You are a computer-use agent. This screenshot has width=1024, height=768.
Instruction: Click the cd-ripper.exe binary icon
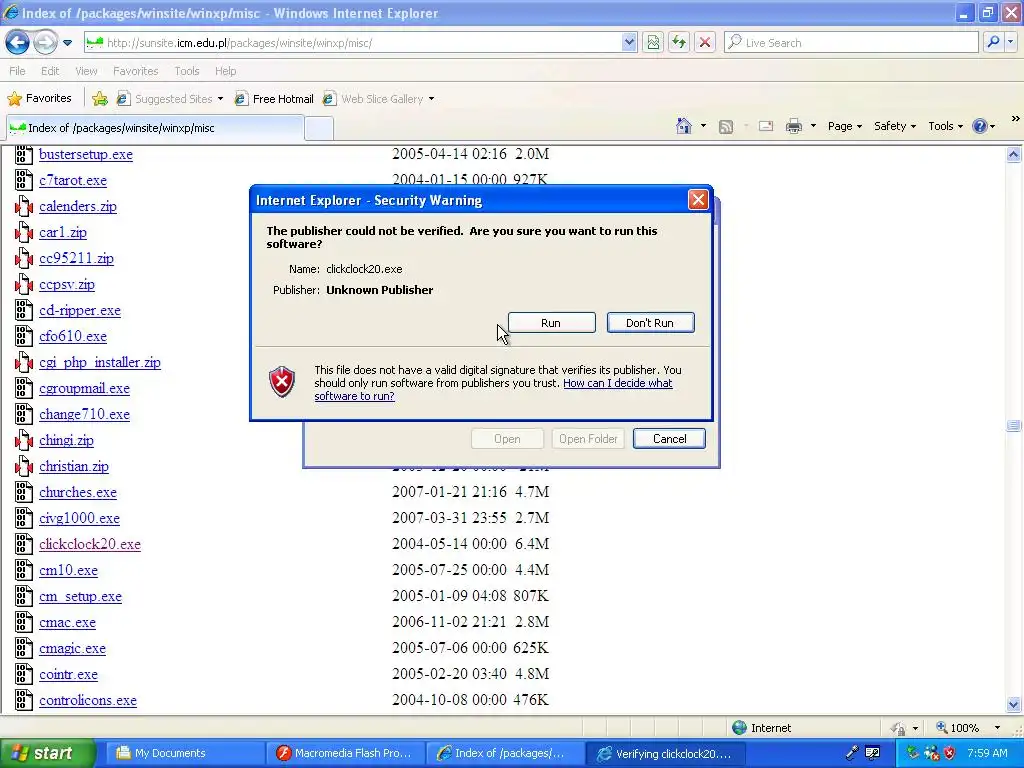(x=24, y=310)
